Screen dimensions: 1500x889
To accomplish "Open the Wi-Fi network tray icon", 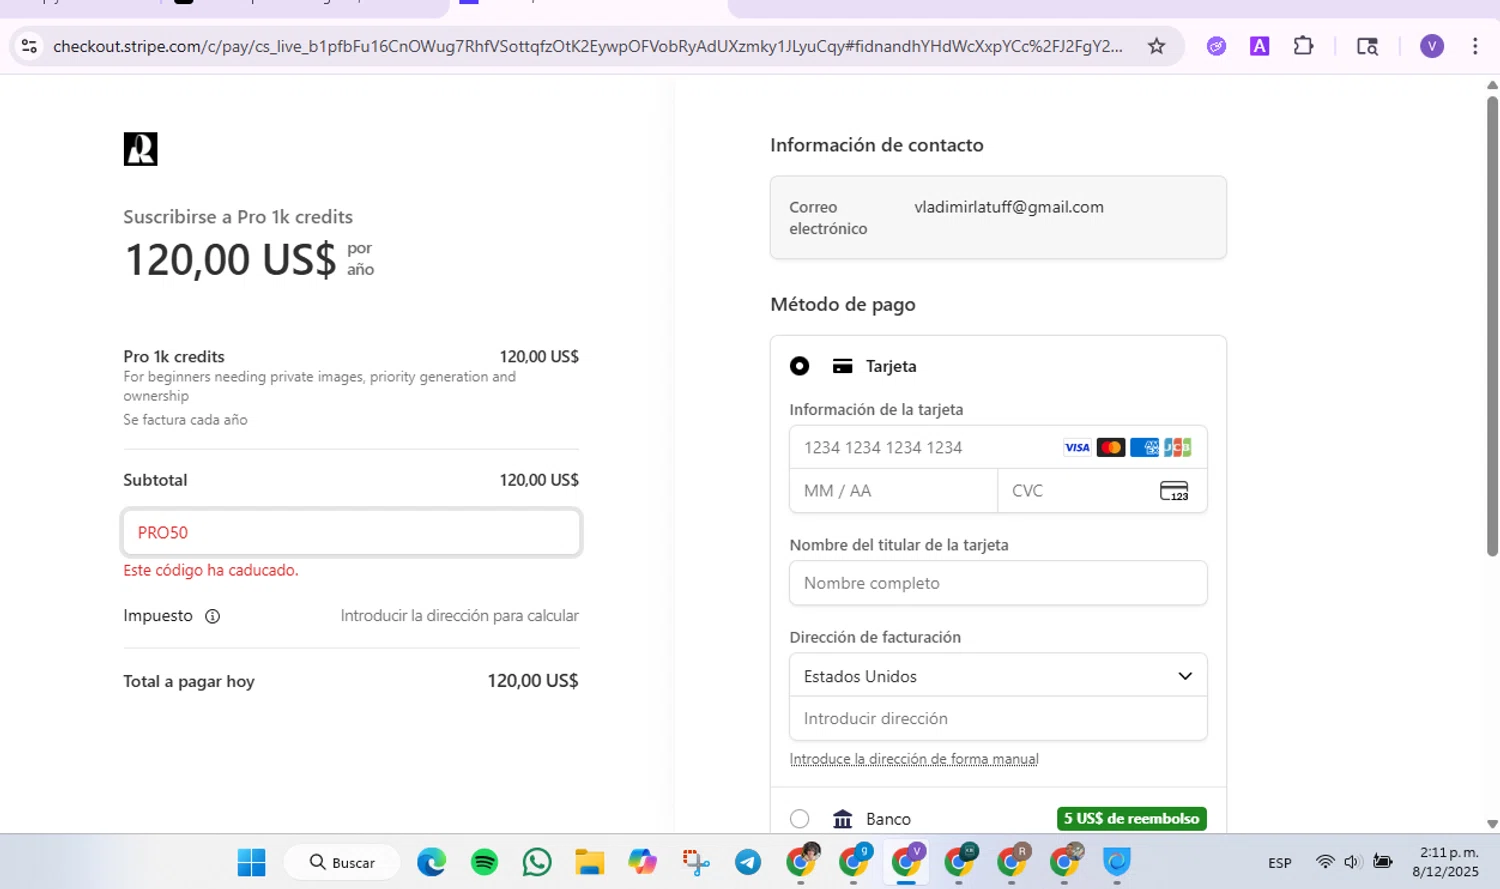I will tap(1325, 861).
